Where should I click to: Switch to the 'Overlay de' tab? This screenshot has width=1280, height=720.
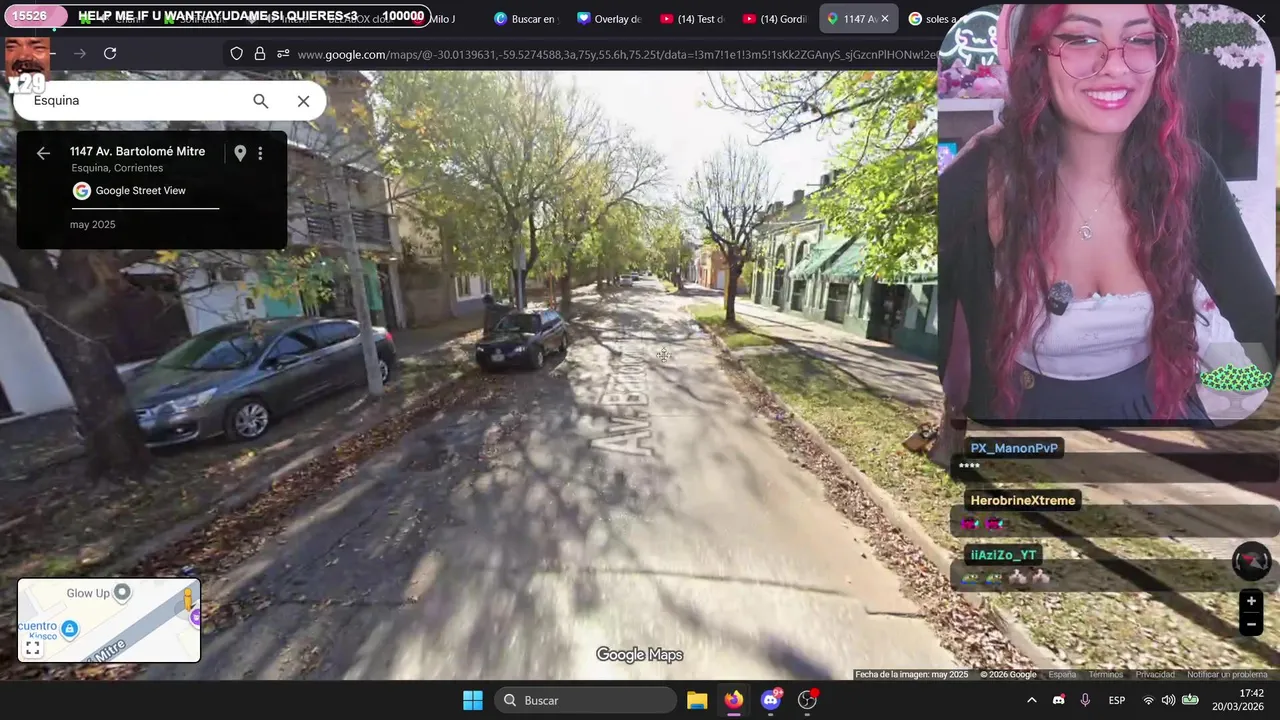(x=609, y=19)
